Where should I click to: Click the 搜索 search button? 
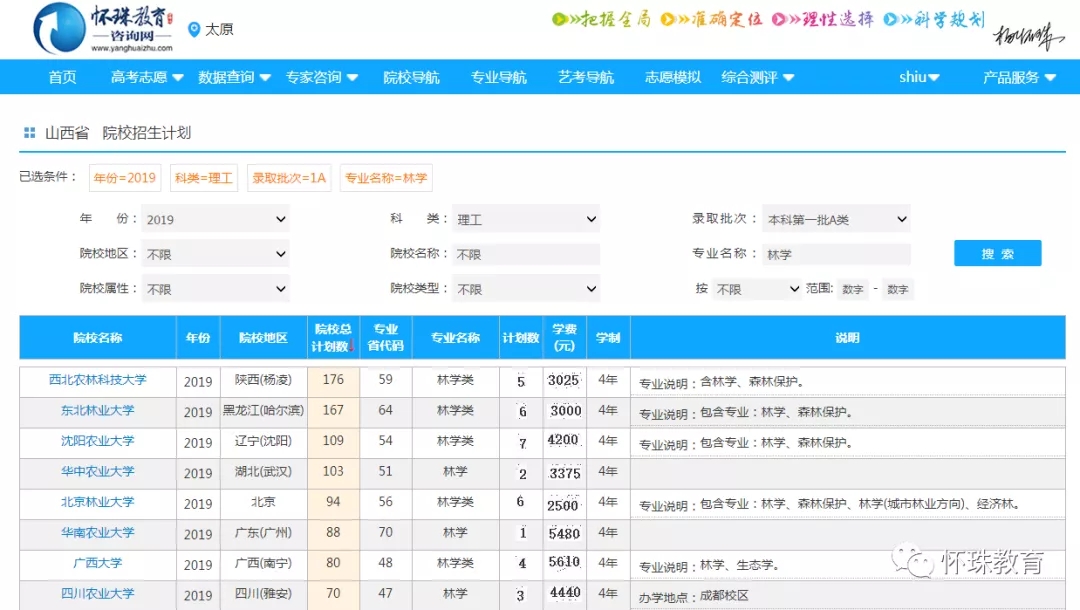[x=997, y=253]
